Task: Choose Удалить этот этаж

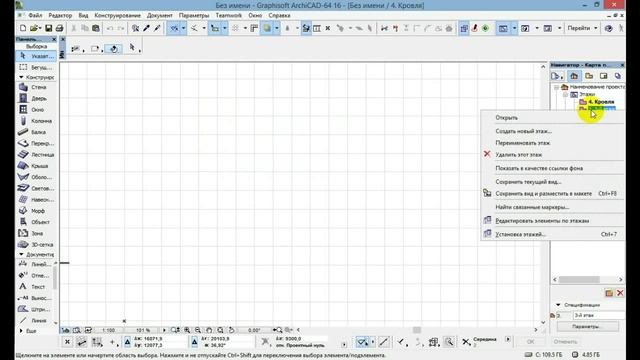Action: (553, 155)
